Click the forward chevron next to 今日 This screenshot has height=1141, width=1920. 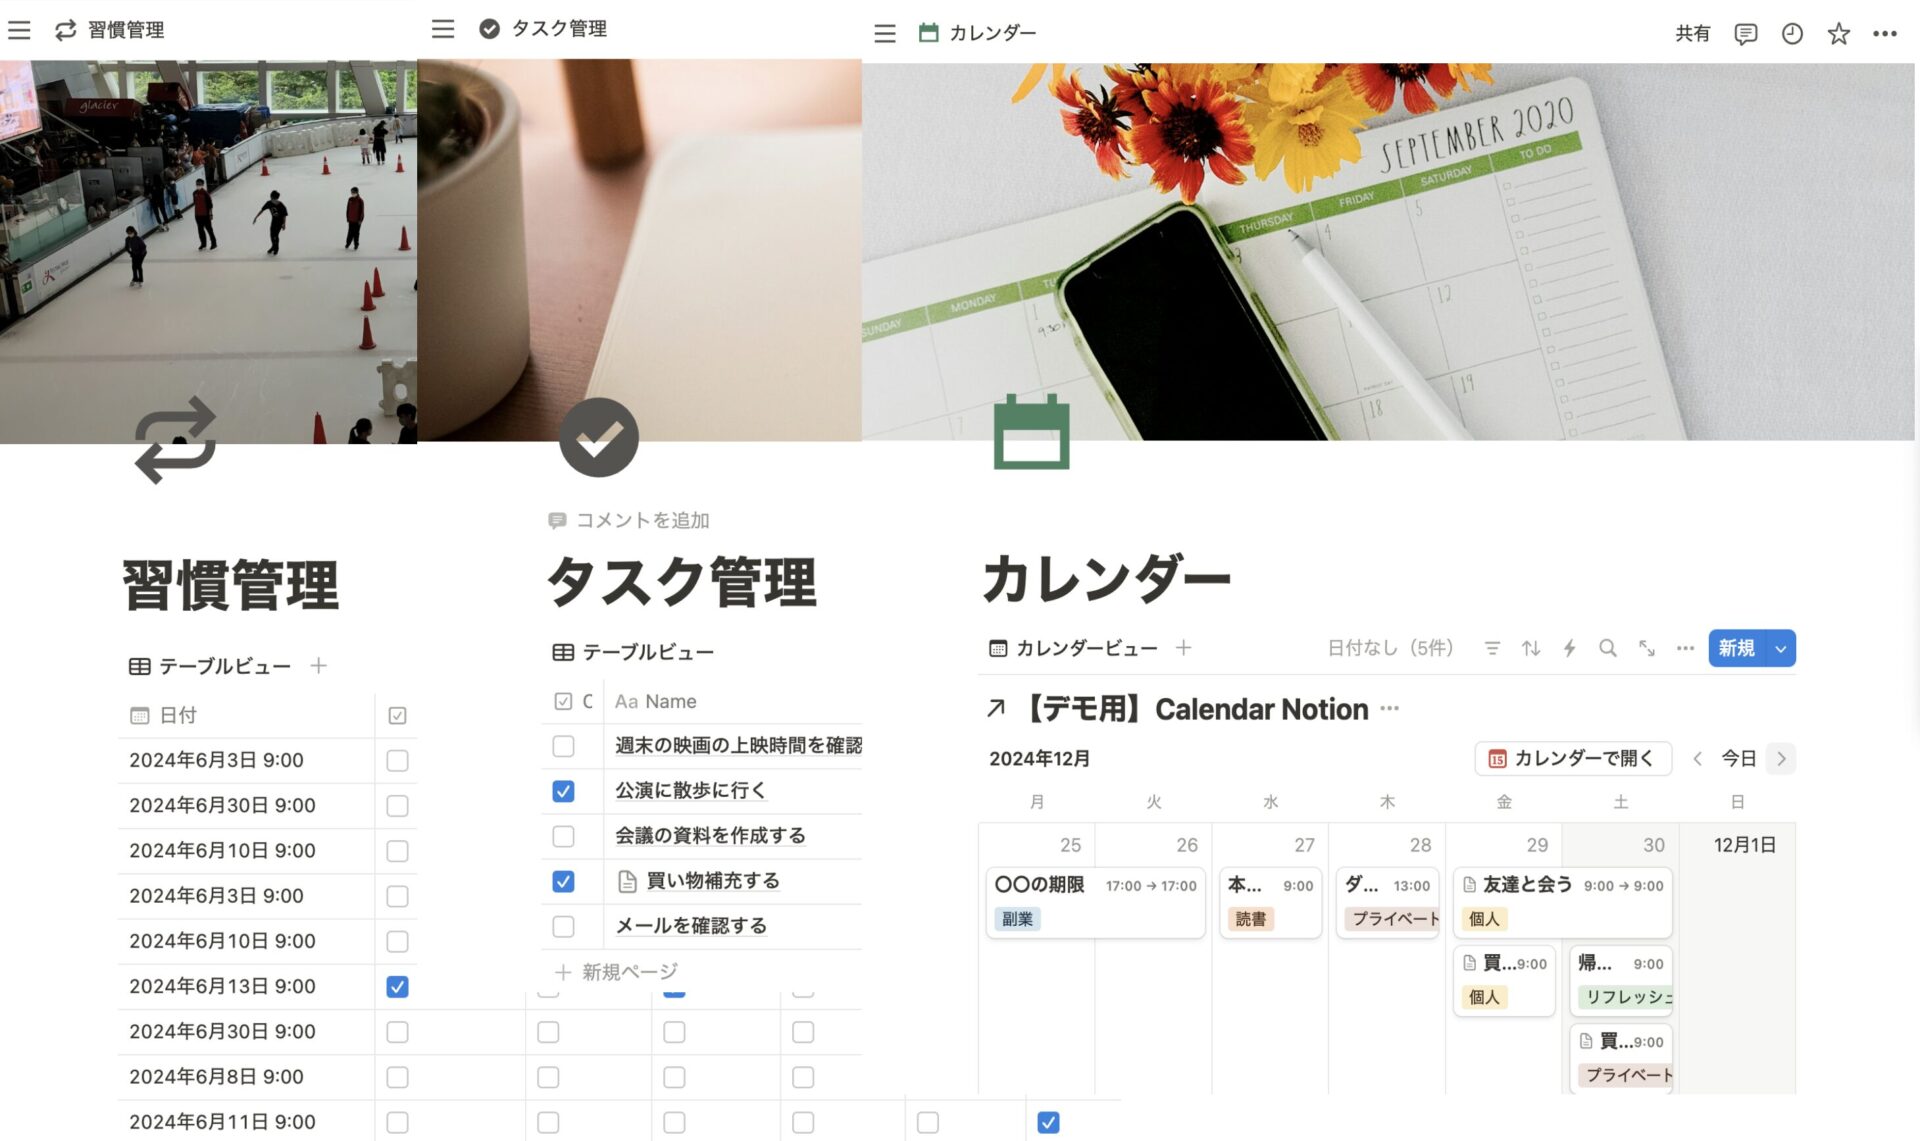(1781, 759)
